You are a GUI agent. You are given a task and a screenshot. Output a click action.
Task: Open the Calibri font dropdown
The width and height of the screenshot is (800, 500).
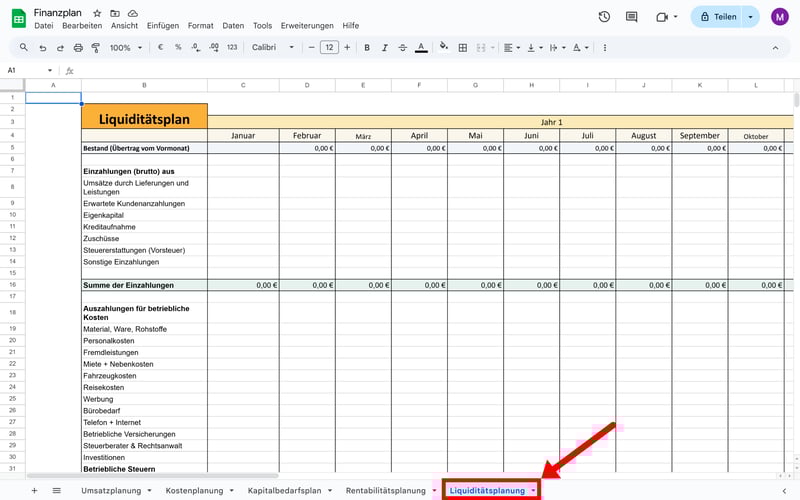coord(273,47)
